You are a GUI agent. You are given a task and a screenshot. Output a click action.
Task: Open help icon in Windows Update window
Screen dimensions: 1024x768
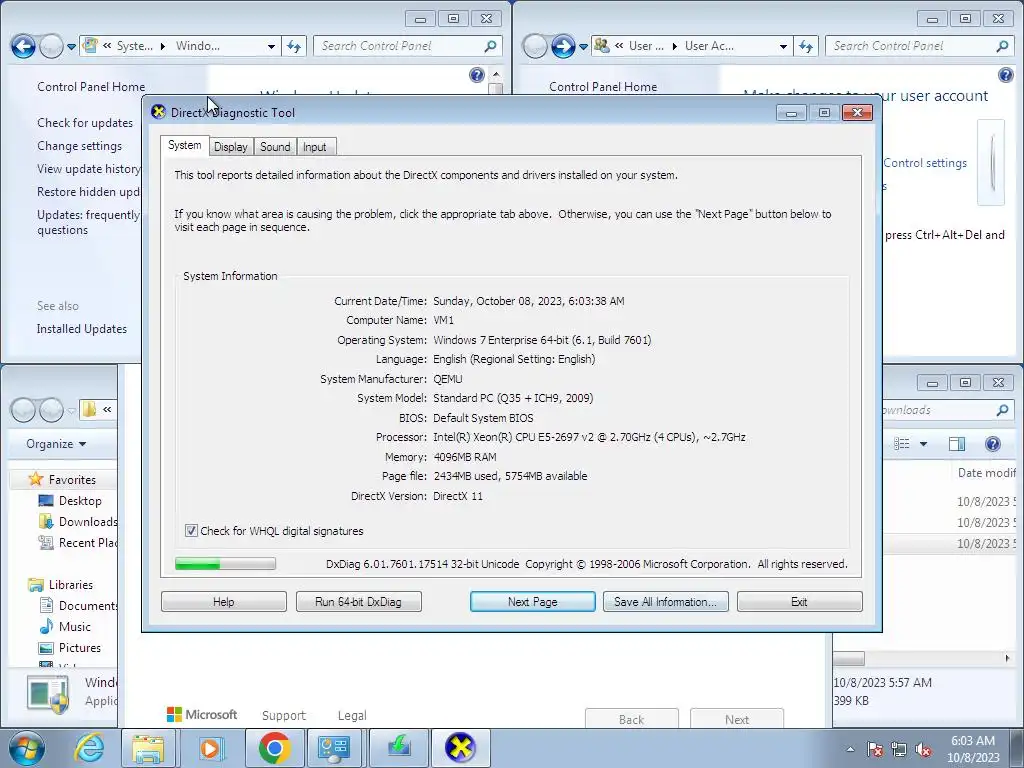tap(477, 74)
